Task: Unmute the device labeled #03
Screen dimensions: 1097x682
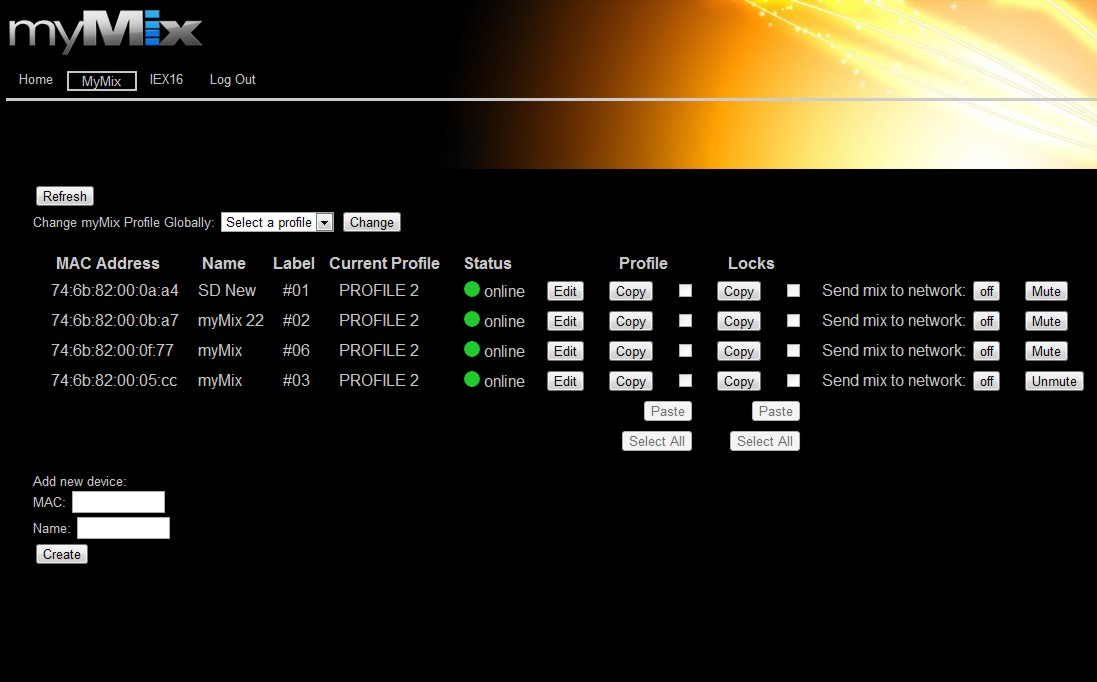Action: pyautogui.click(x=1054, y=381)
